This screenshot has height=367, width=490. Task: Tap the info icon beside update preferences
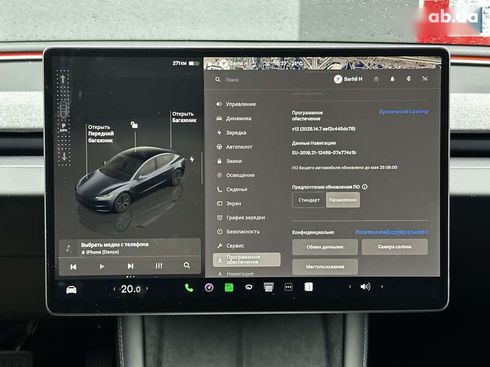point(365,187)
